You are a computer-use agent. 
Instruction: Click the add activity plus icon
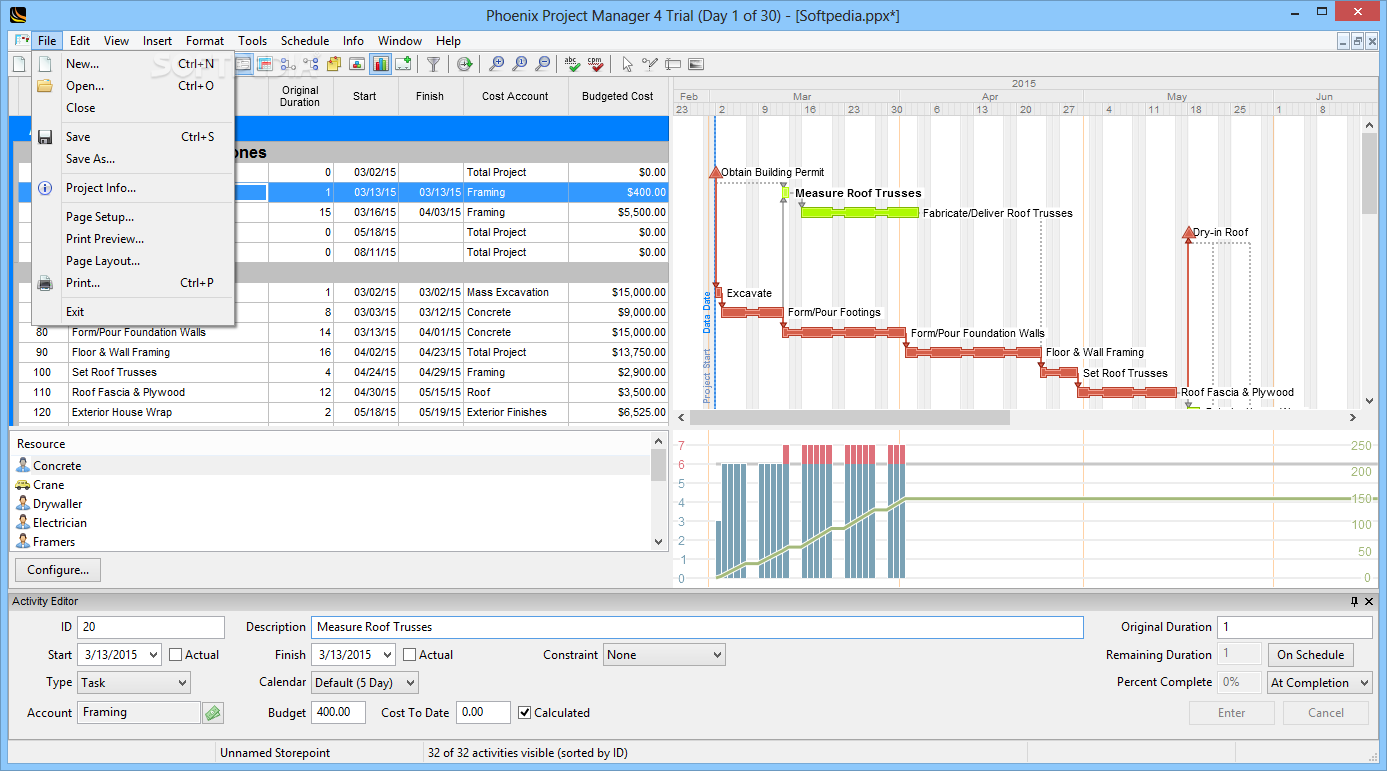(x=403, y=64)
